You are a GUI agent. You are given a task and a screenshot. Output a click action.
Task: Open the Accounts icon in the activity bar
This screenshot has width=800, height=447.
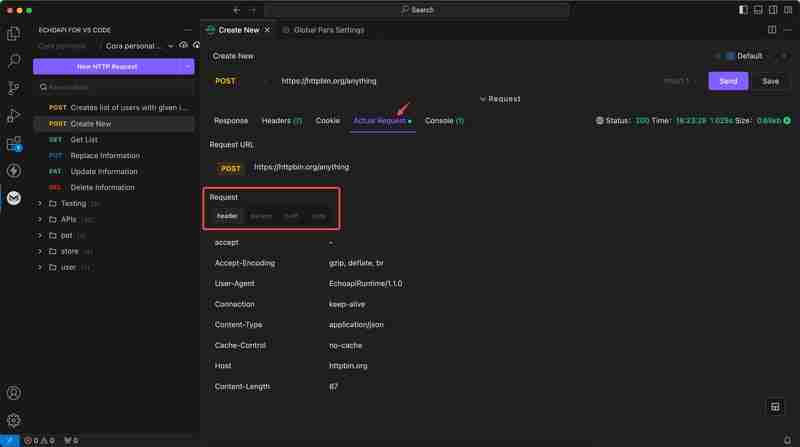(x=14, y=393)
